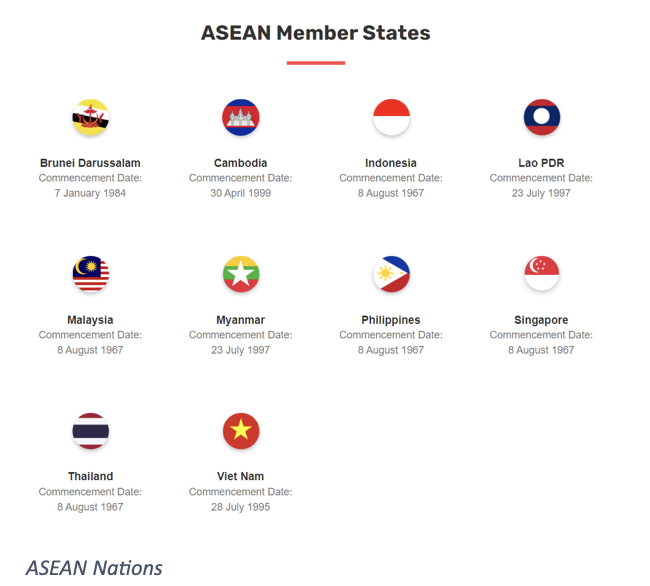
Task: Open the Brunei Darussalam country name link
Action: [x=90, y=163]
